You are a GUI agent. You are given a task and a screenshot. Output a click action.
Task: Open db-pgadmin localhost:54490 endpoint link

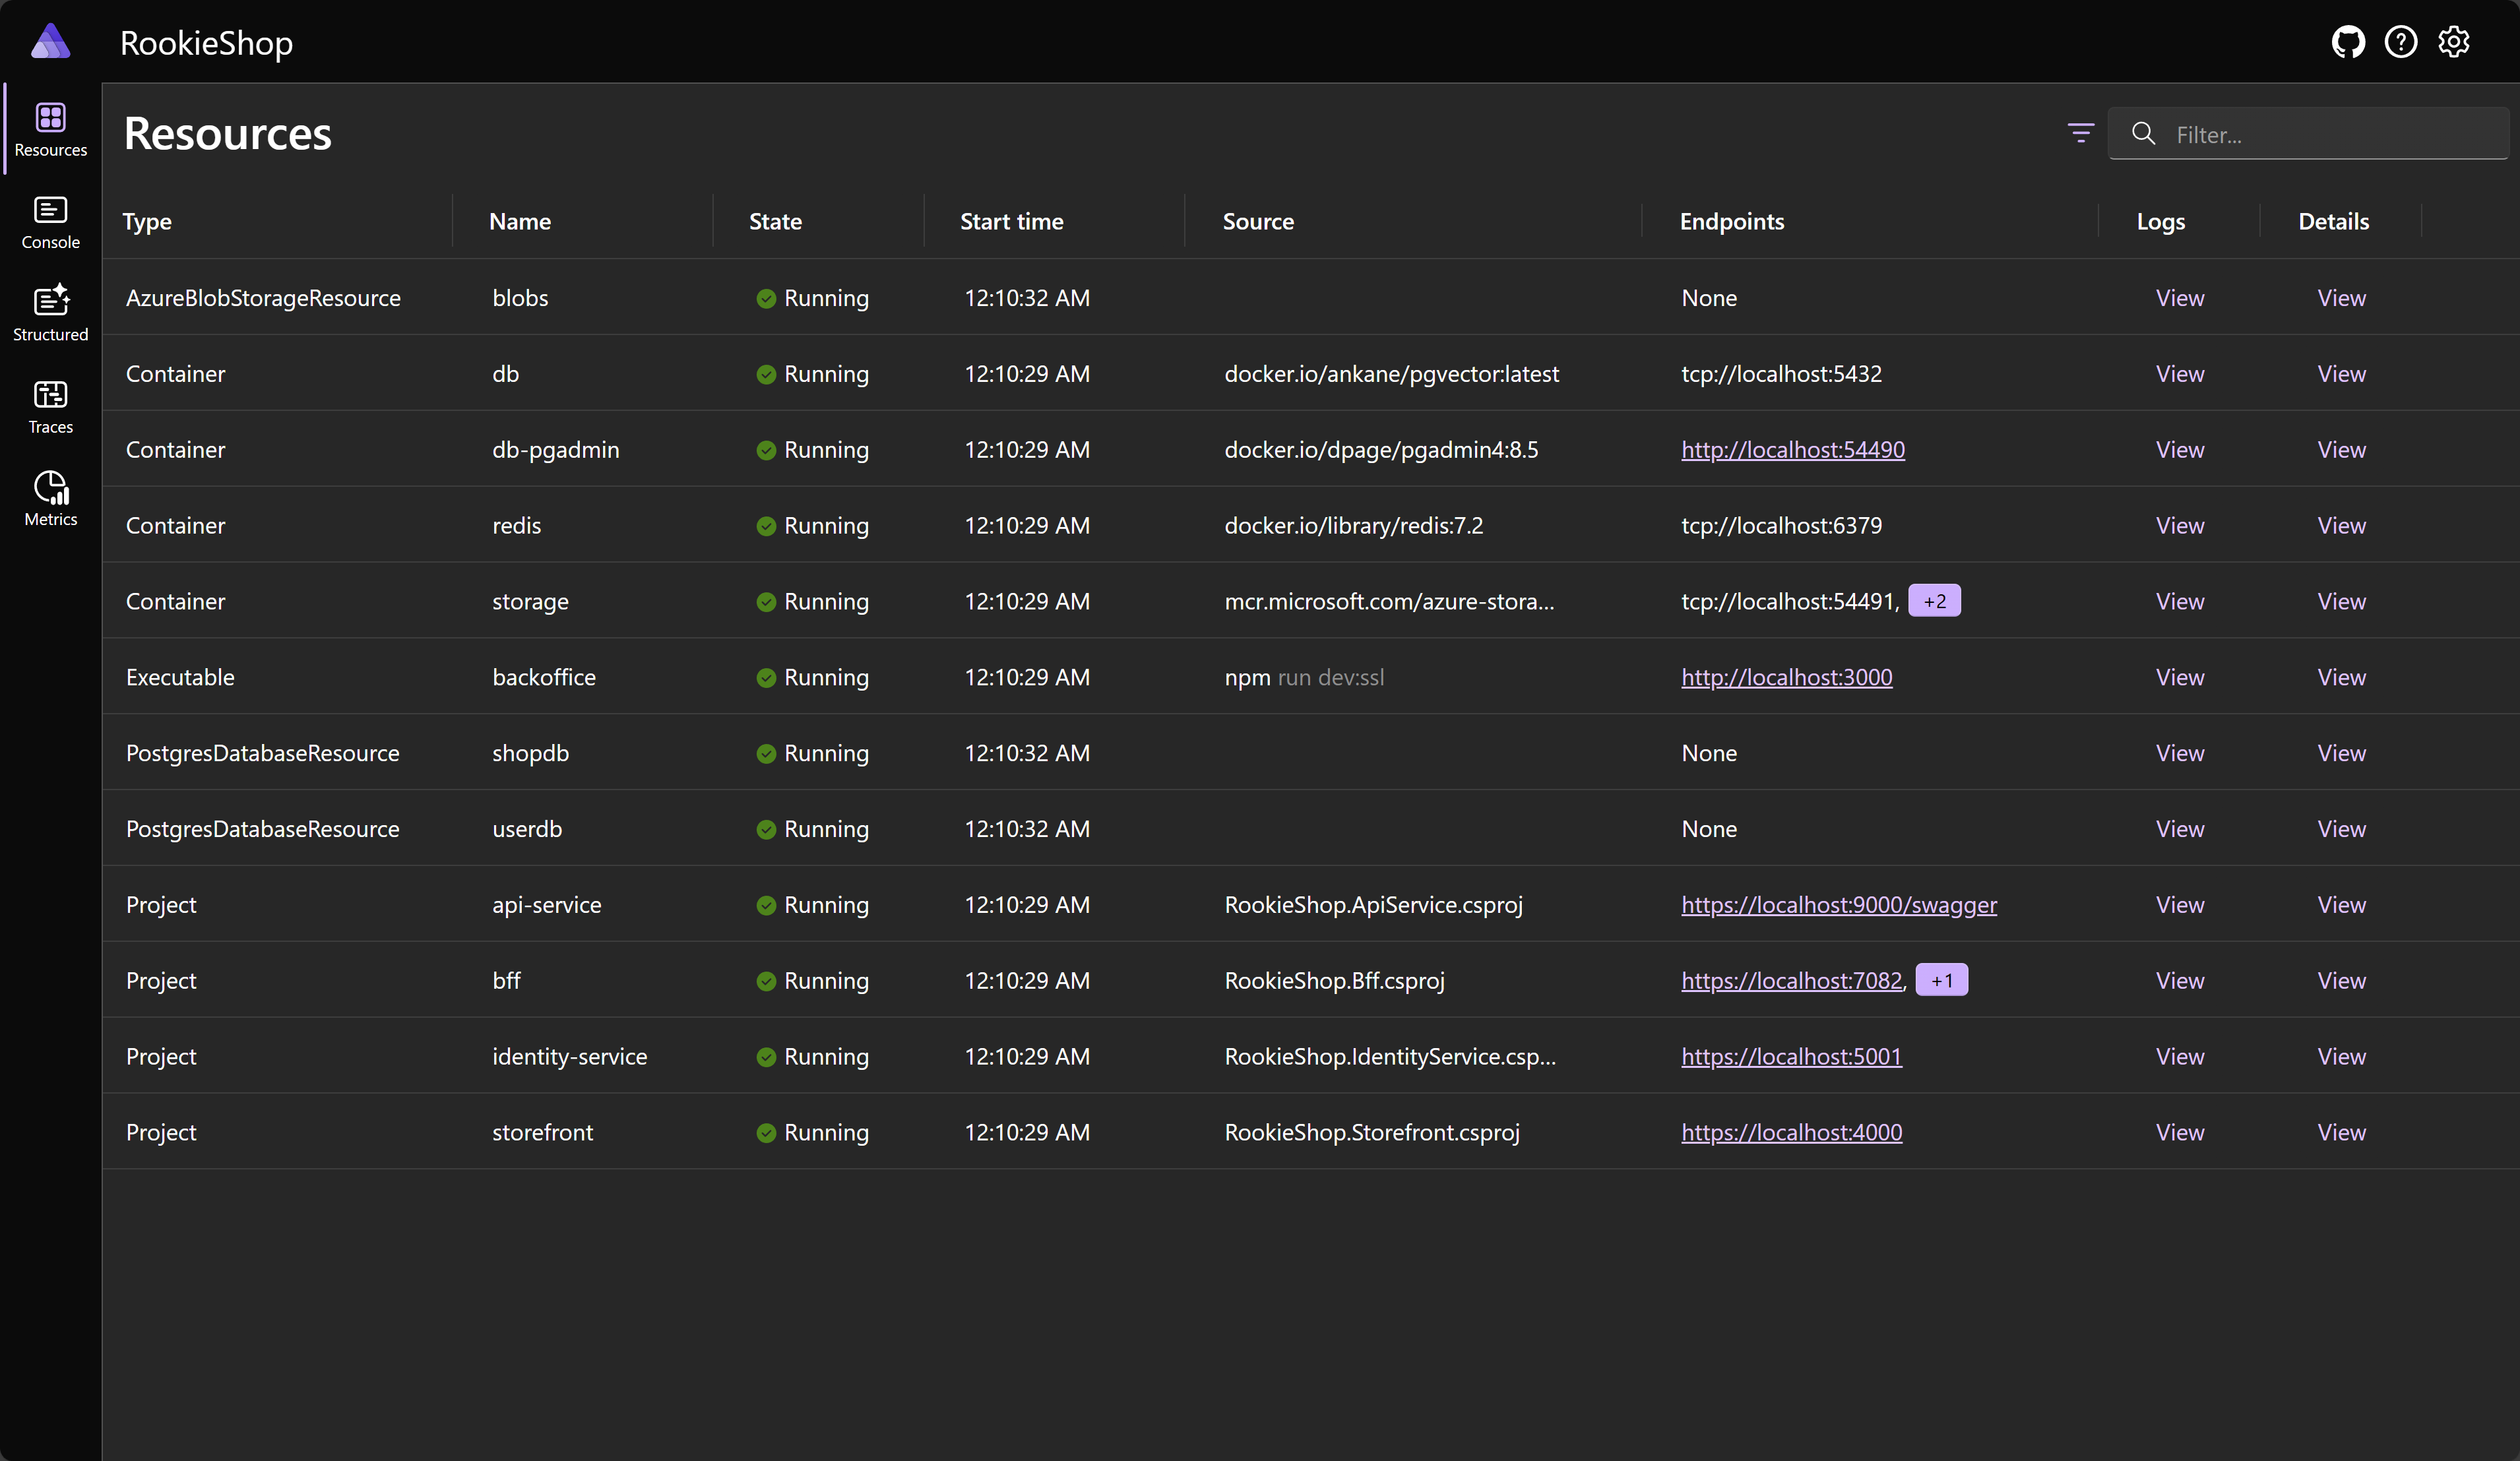point(1792,450)
